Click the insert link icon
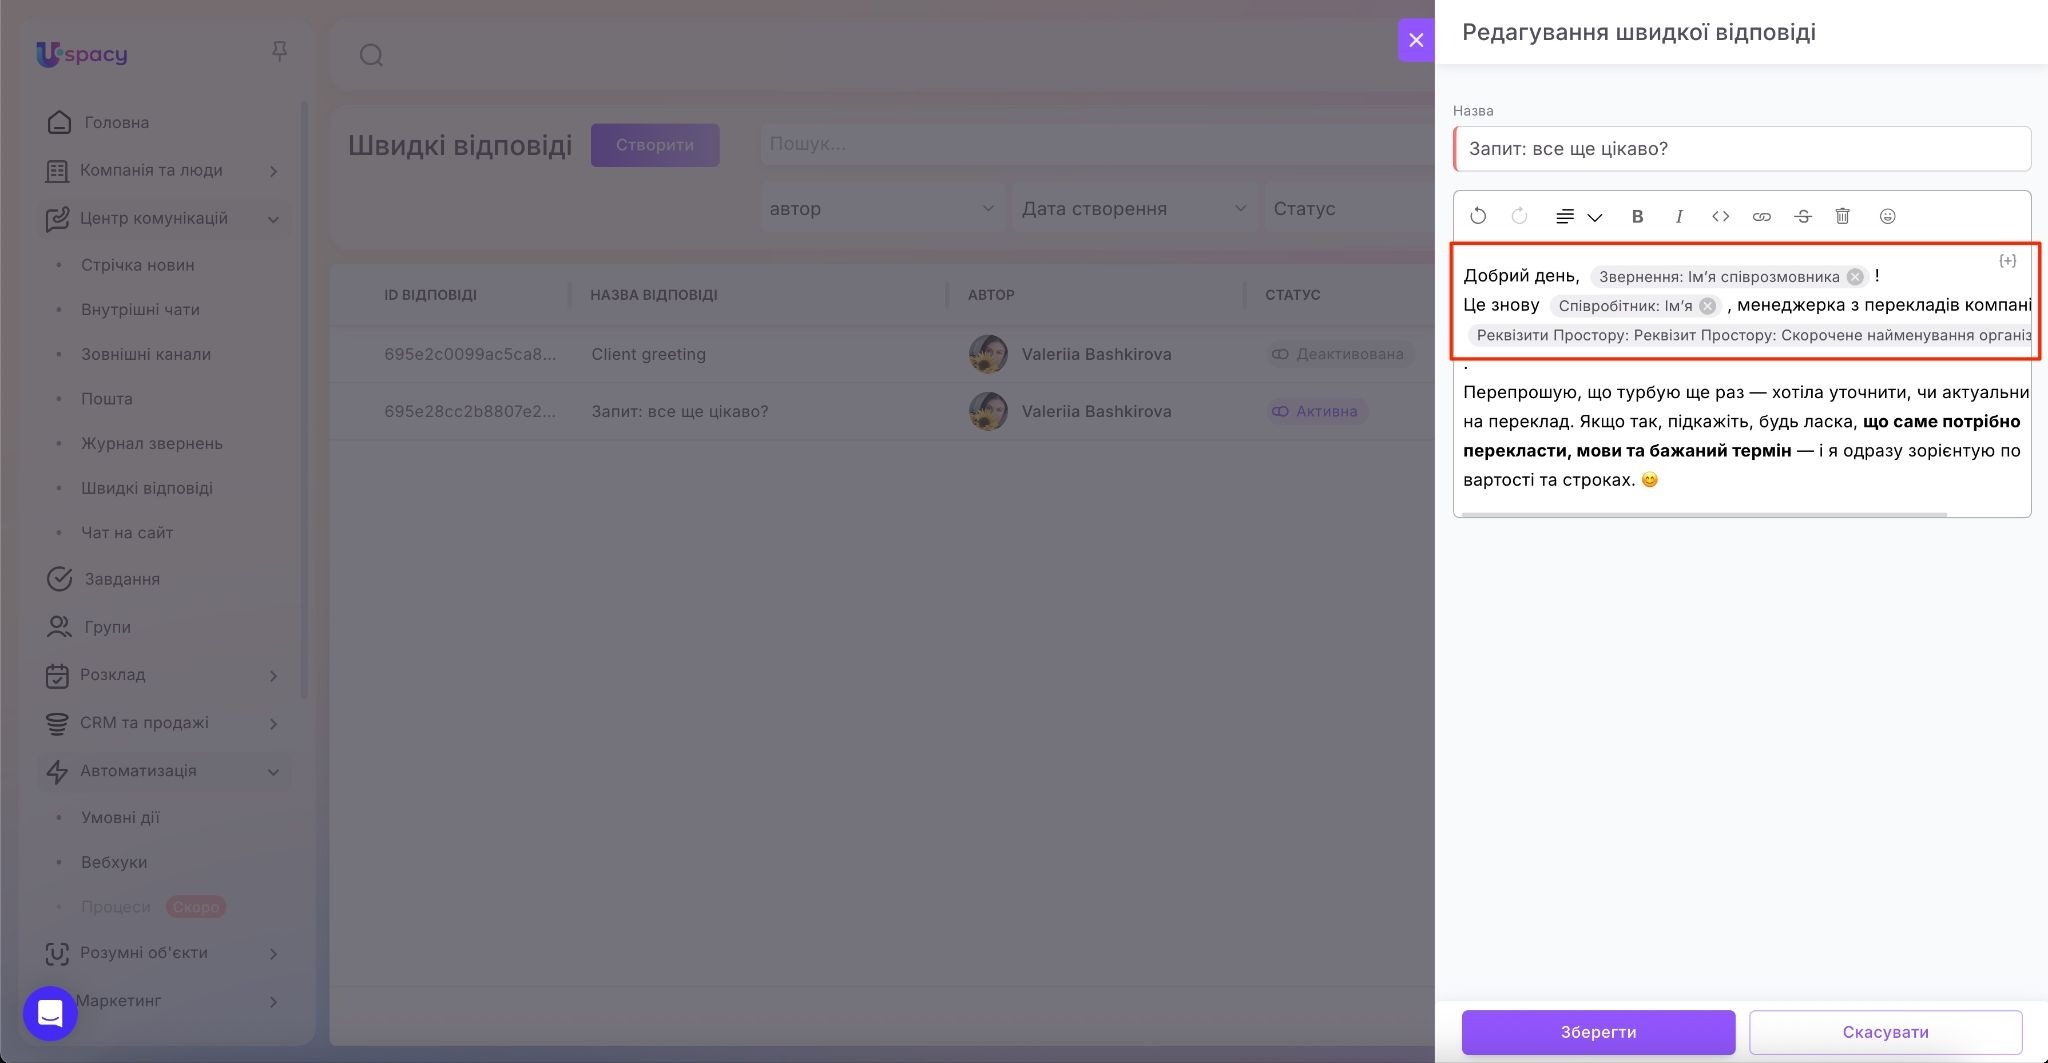 [1761, 216]
